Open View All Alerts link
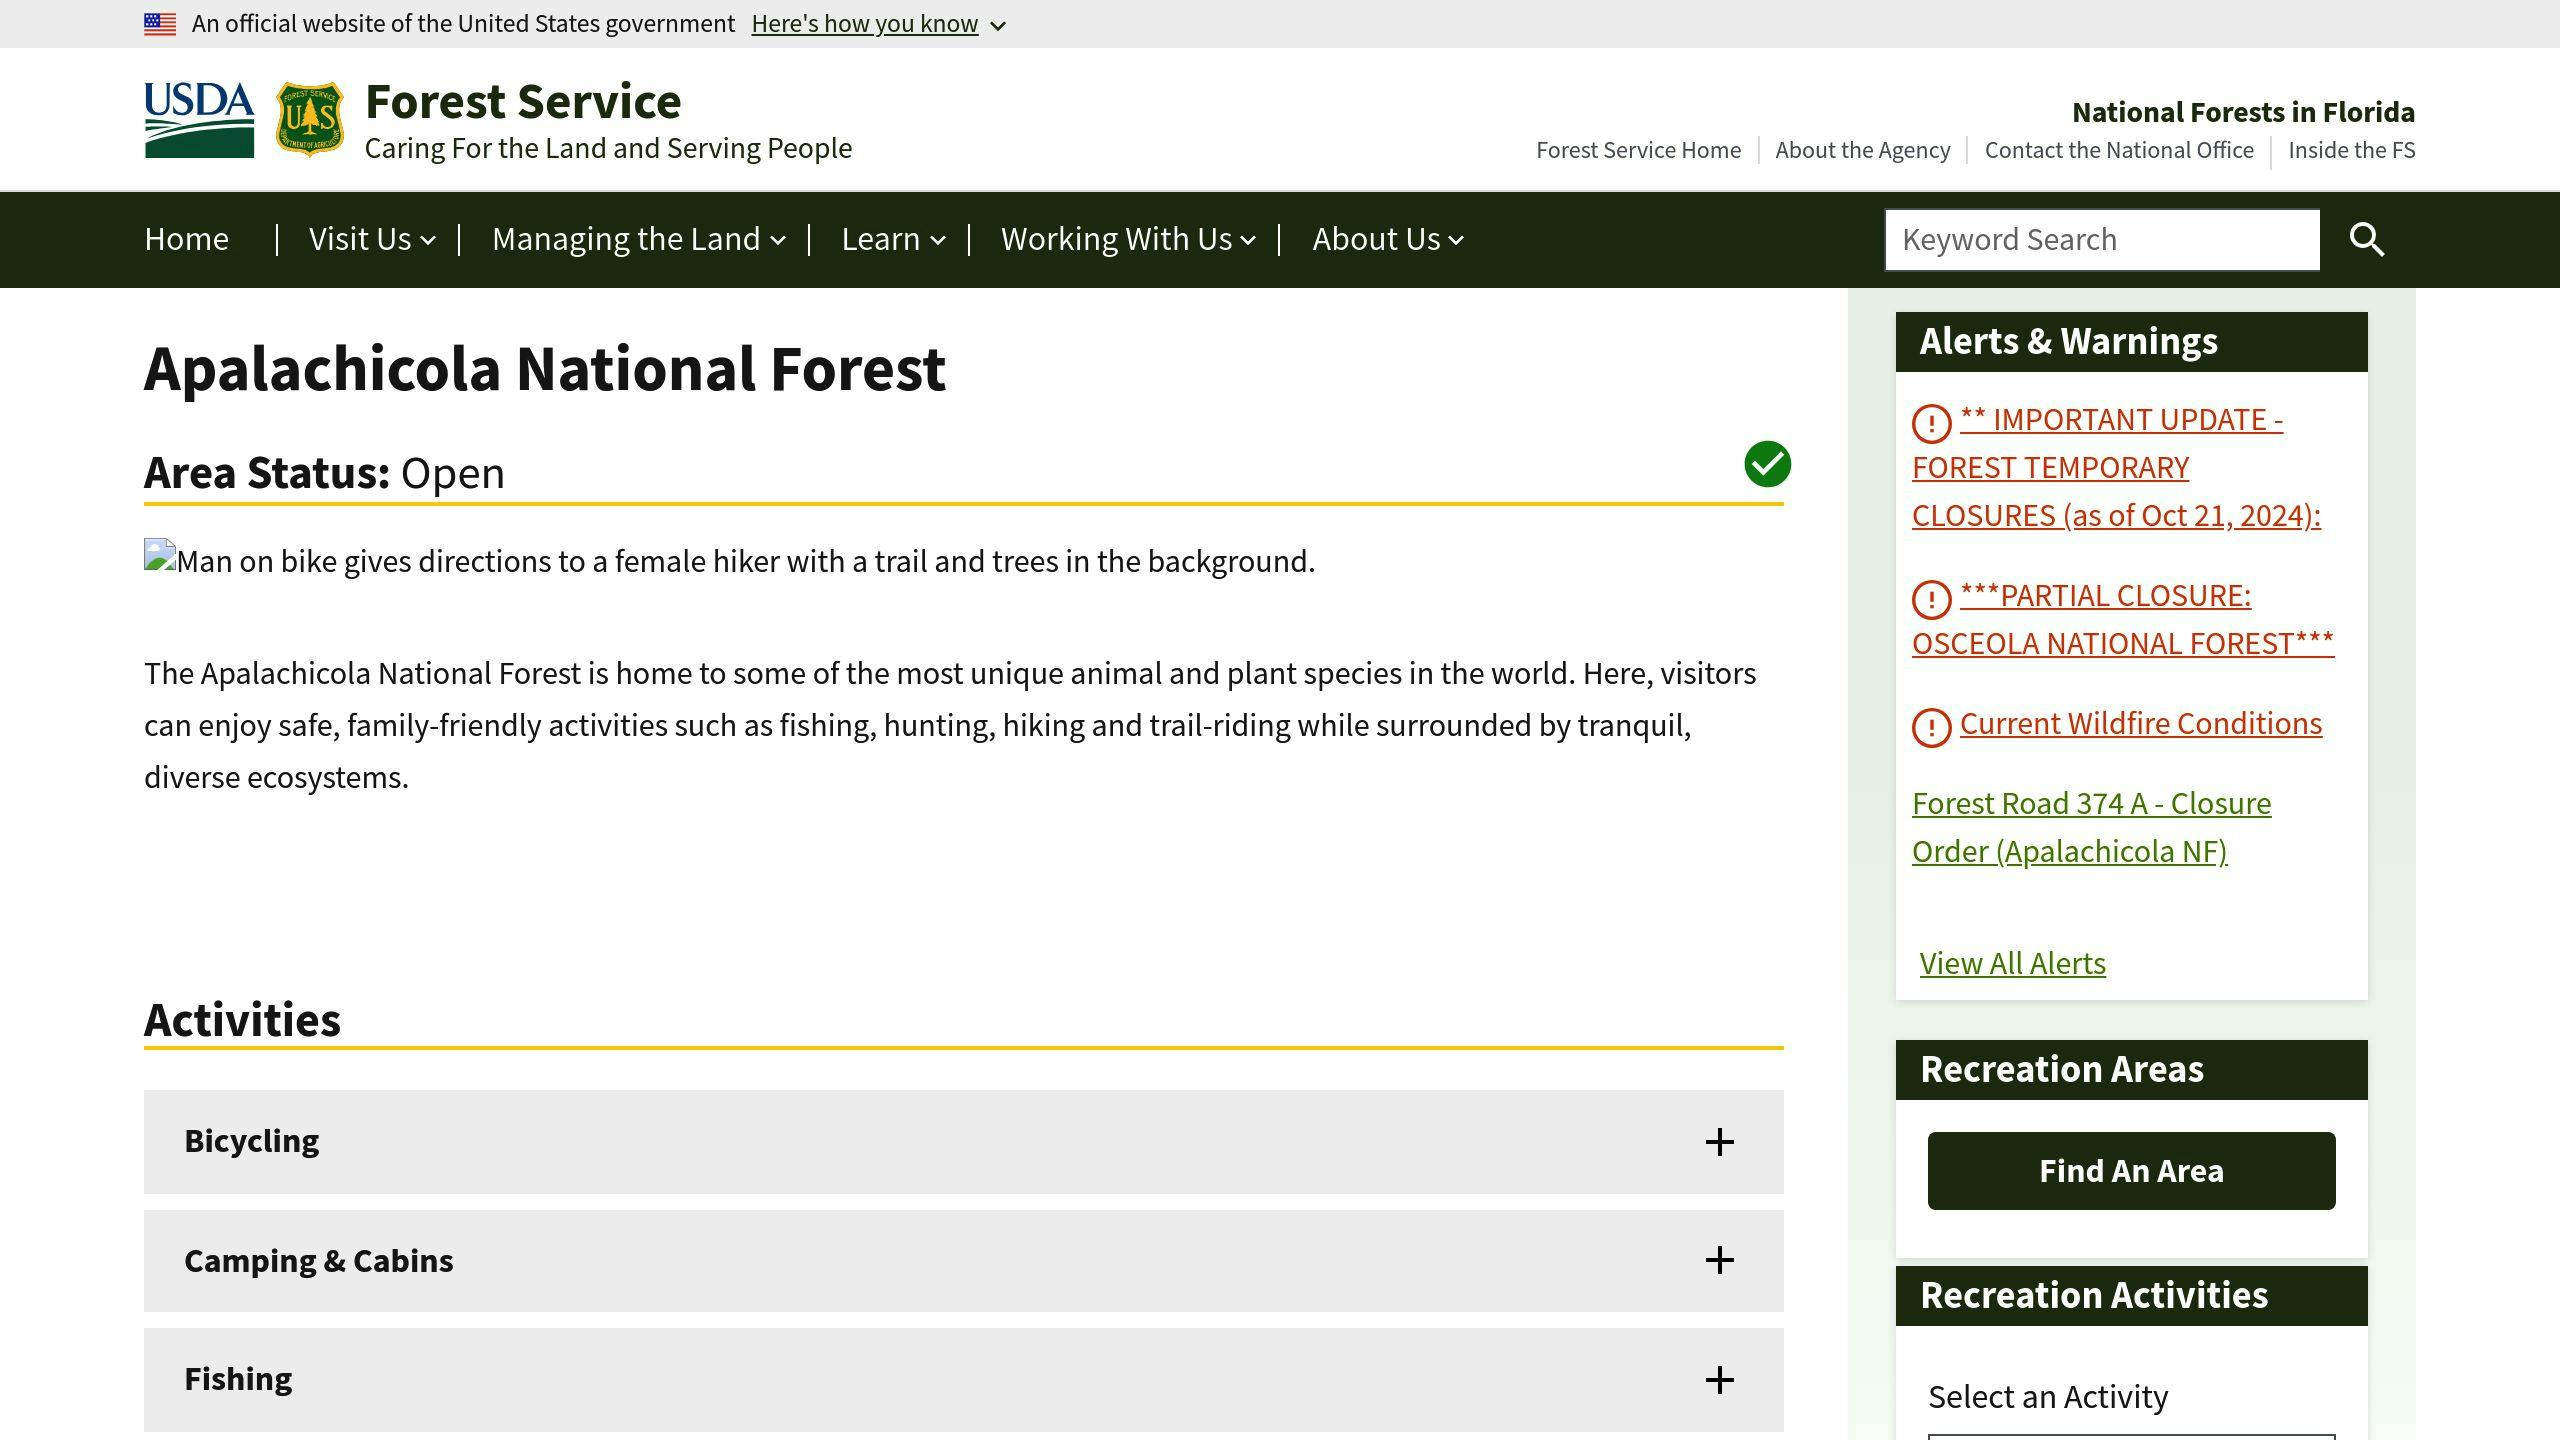 (x=2012, y=963)
